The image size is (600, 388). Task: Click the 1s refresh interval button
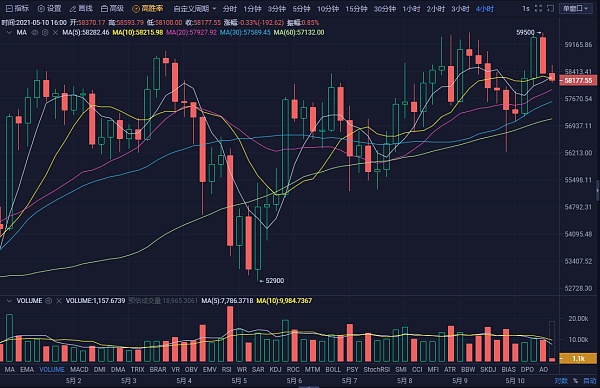click(x=526, y=8)
